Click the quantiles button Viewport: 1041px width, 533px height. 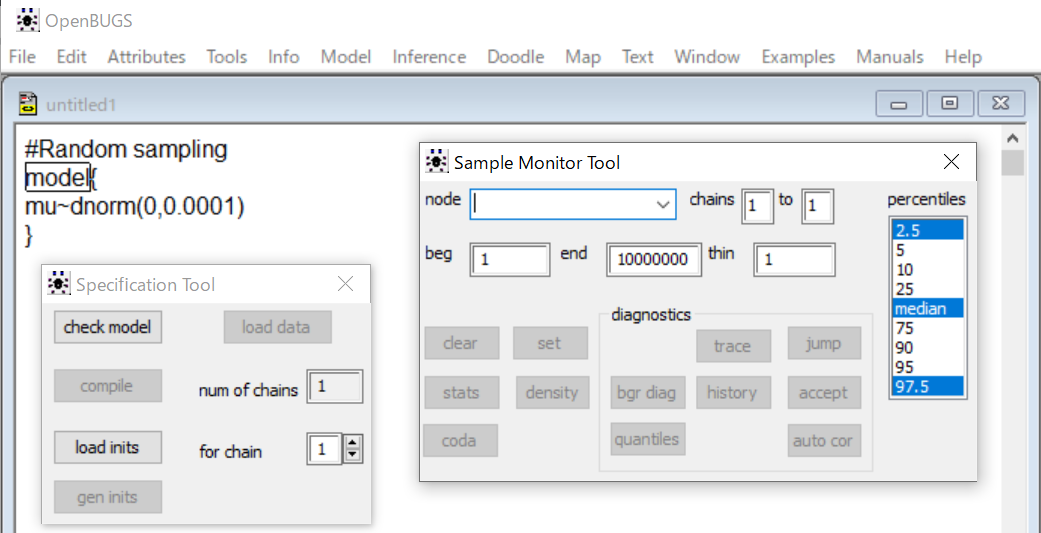pyautogui.click(x=648, y=439)
